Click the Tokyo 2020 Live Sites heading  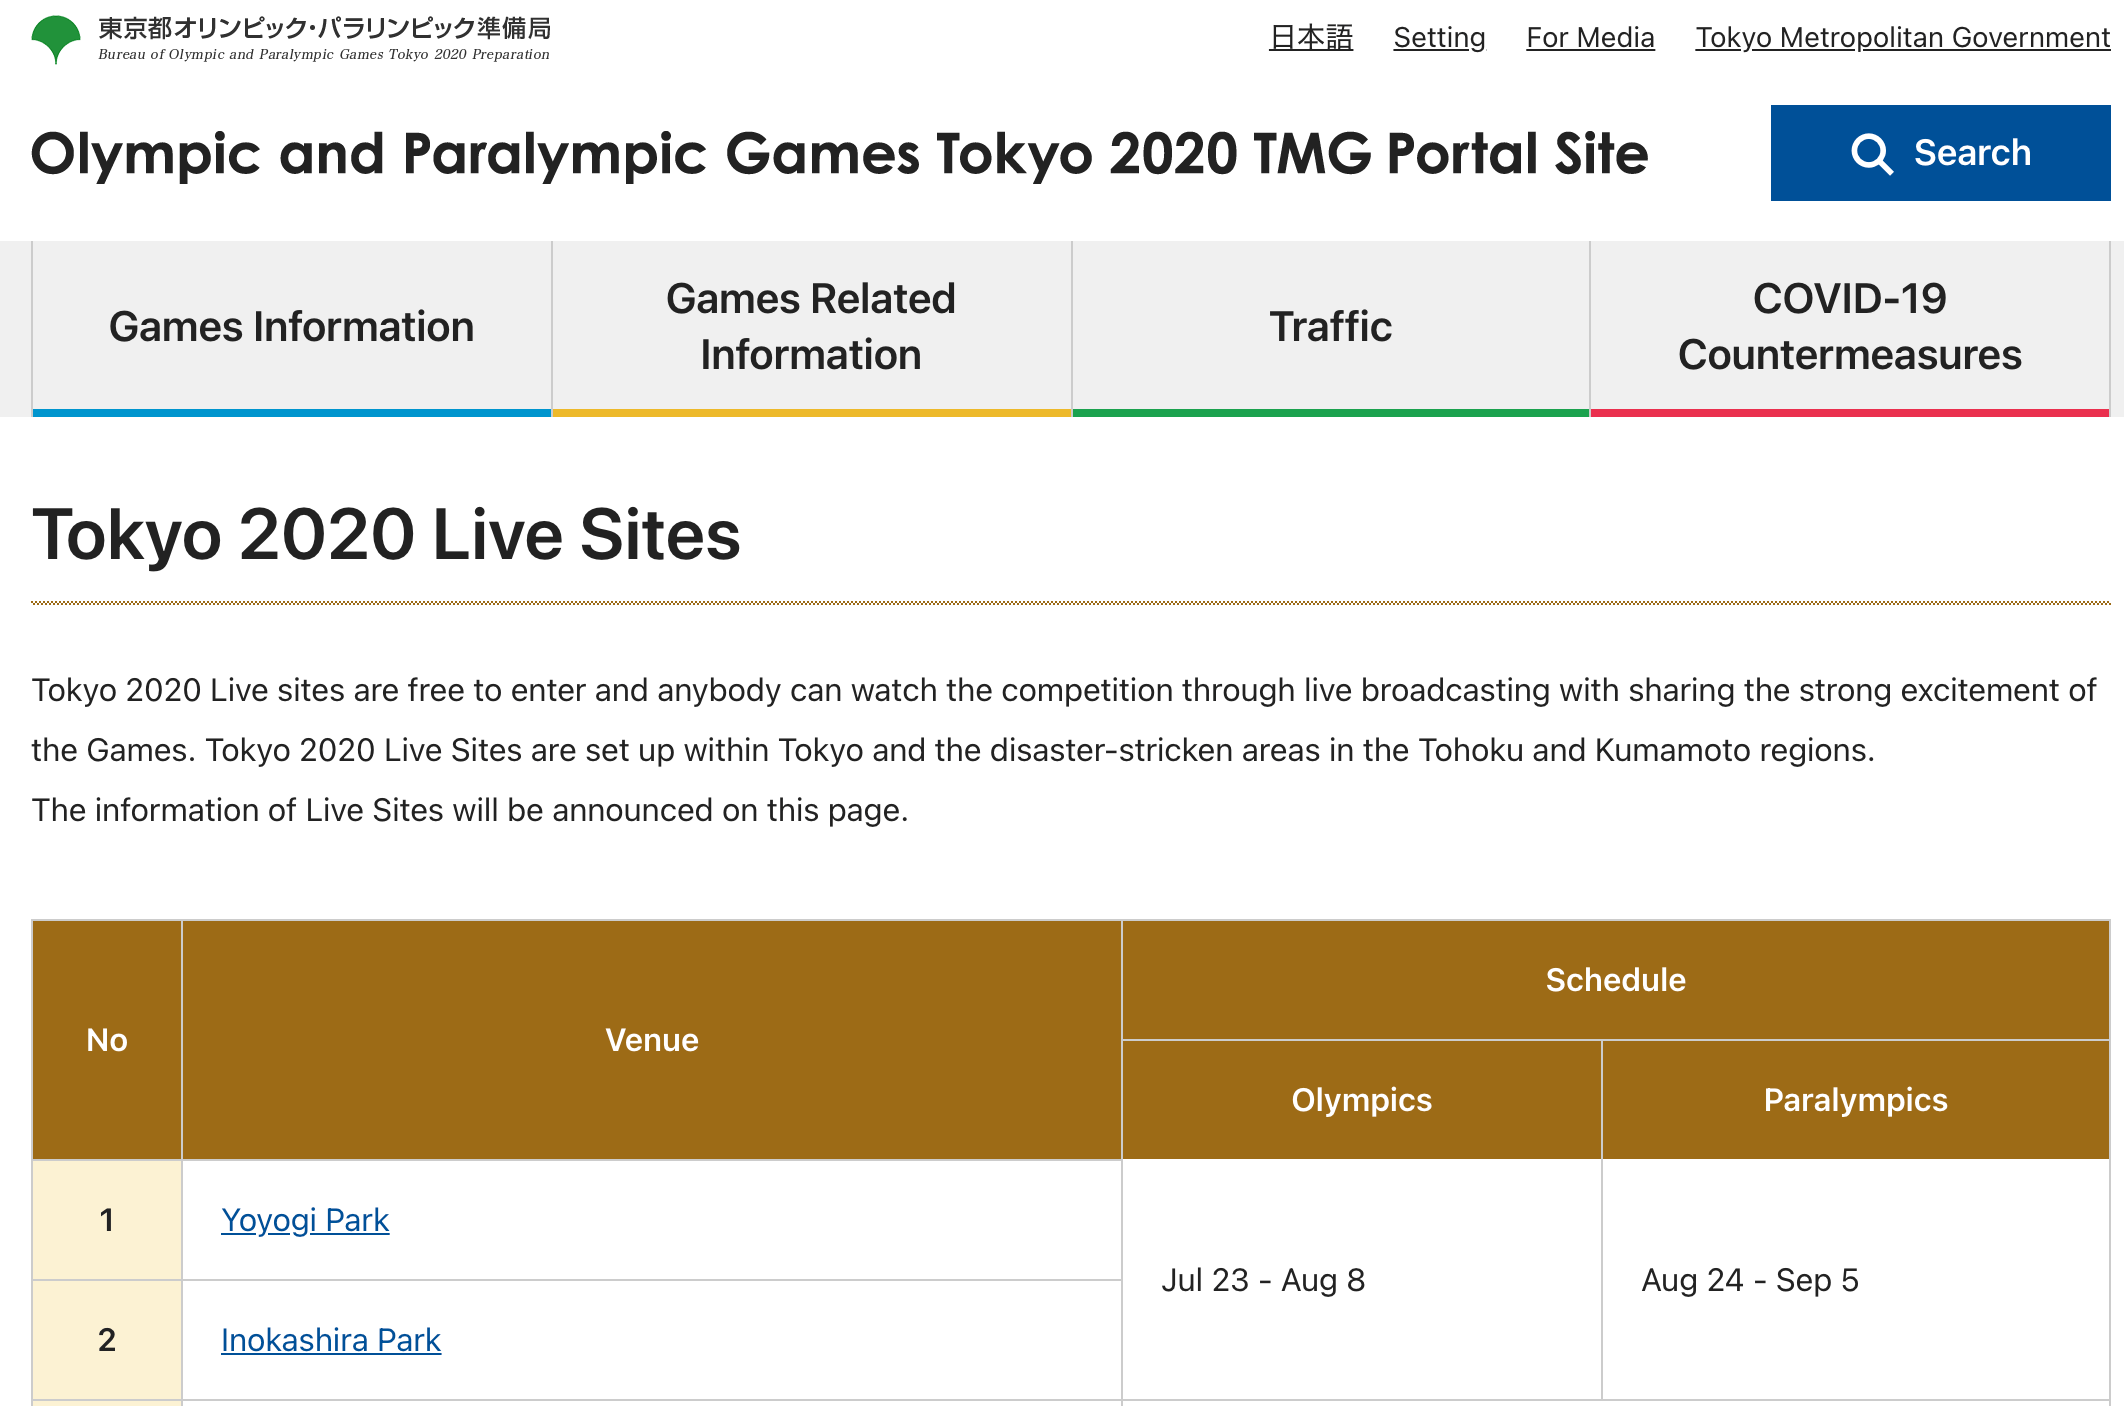point(386,535)
